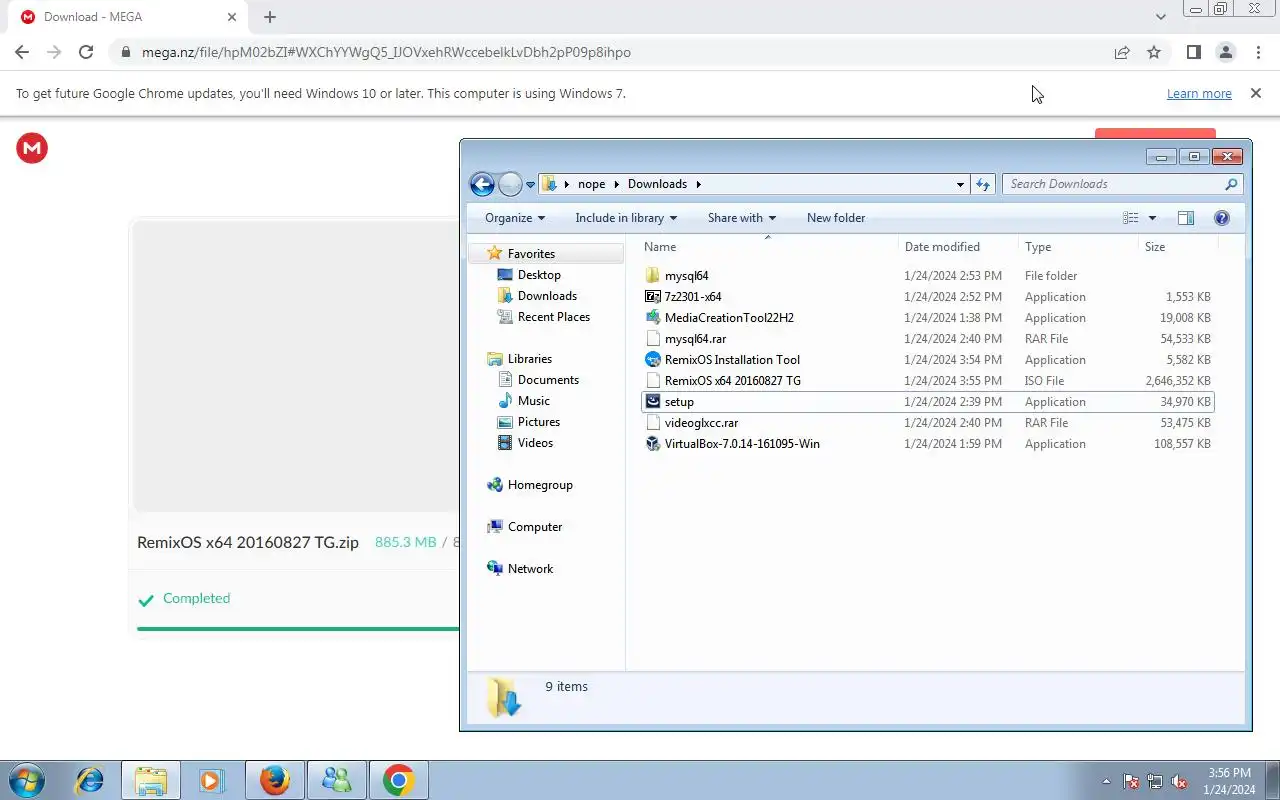The image size is (1280, 800).
Task: Select RemixOS x64 20160827 TG ISO file
Action: click(732, 381)
